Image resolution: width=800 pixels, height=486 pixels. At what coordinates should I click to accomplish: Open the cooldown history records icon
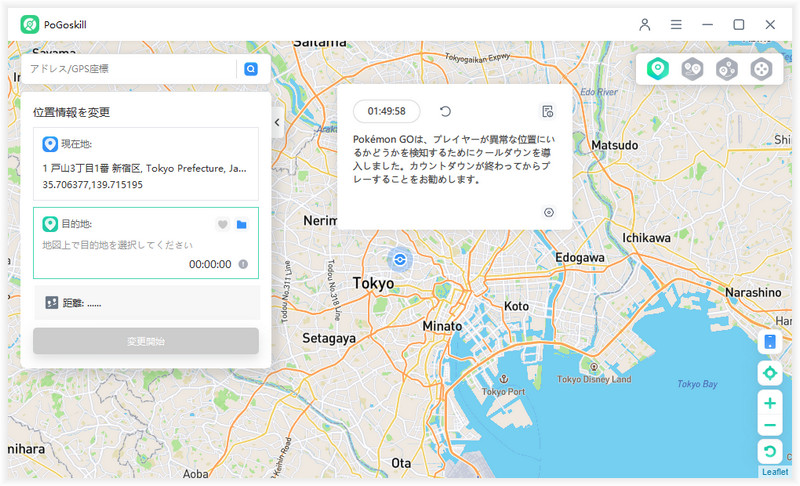547,111
